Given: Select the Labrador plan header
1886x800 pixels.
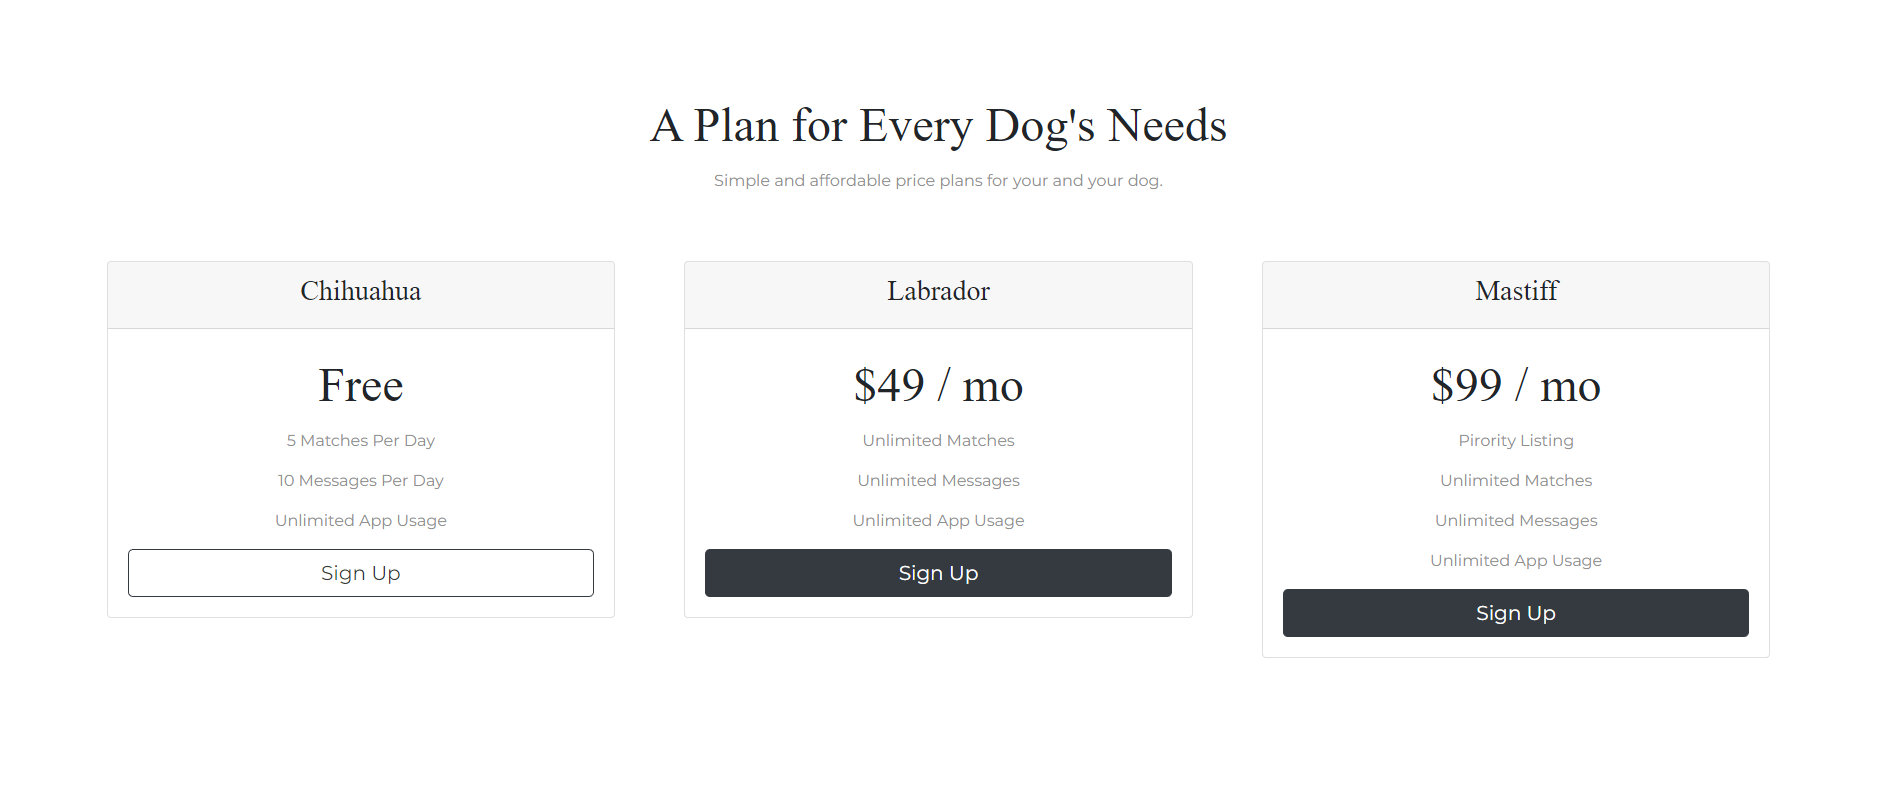Looking at the screenshot, I should (x=937, y=291).
